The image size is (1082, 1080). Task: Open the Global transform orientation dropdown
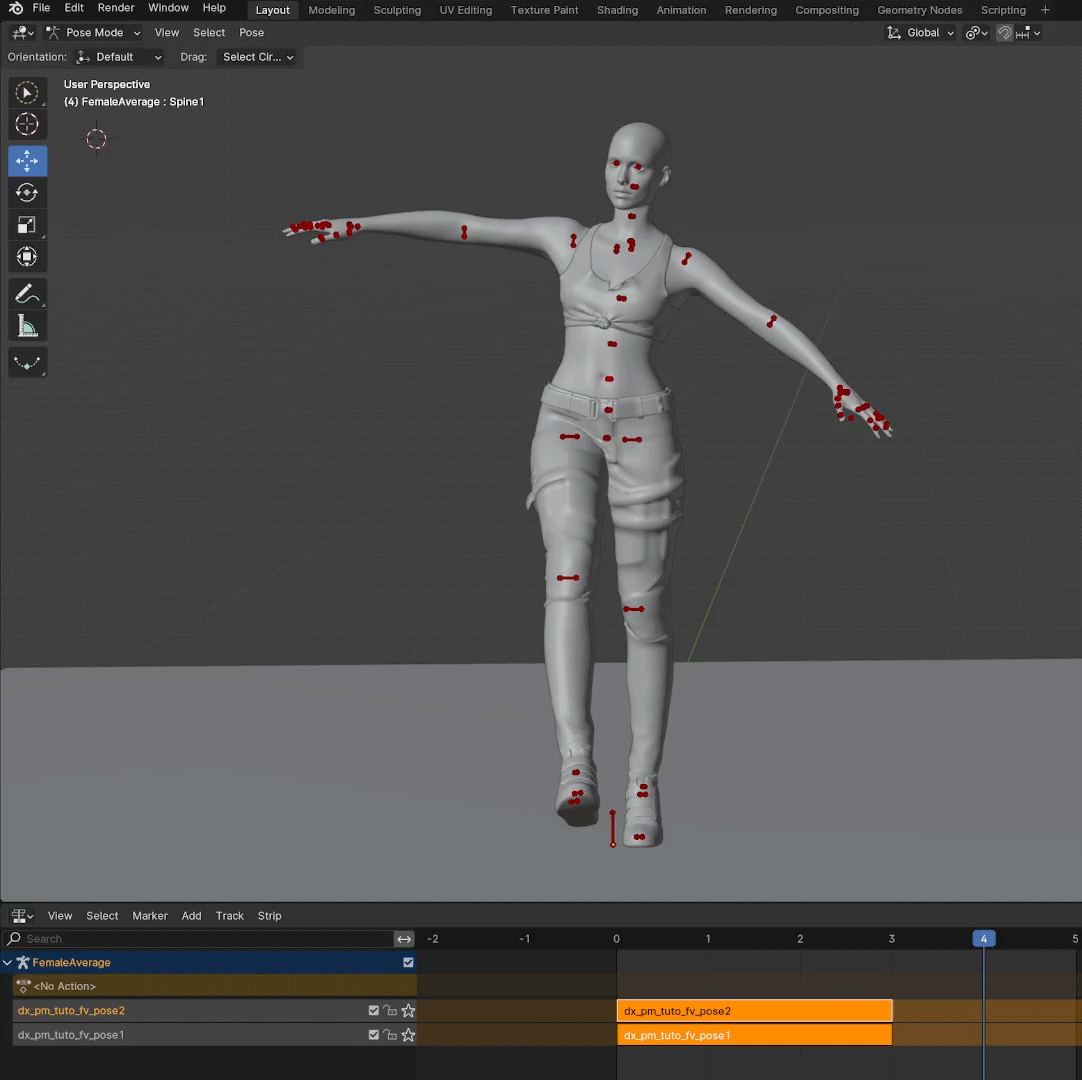point(921,33)
